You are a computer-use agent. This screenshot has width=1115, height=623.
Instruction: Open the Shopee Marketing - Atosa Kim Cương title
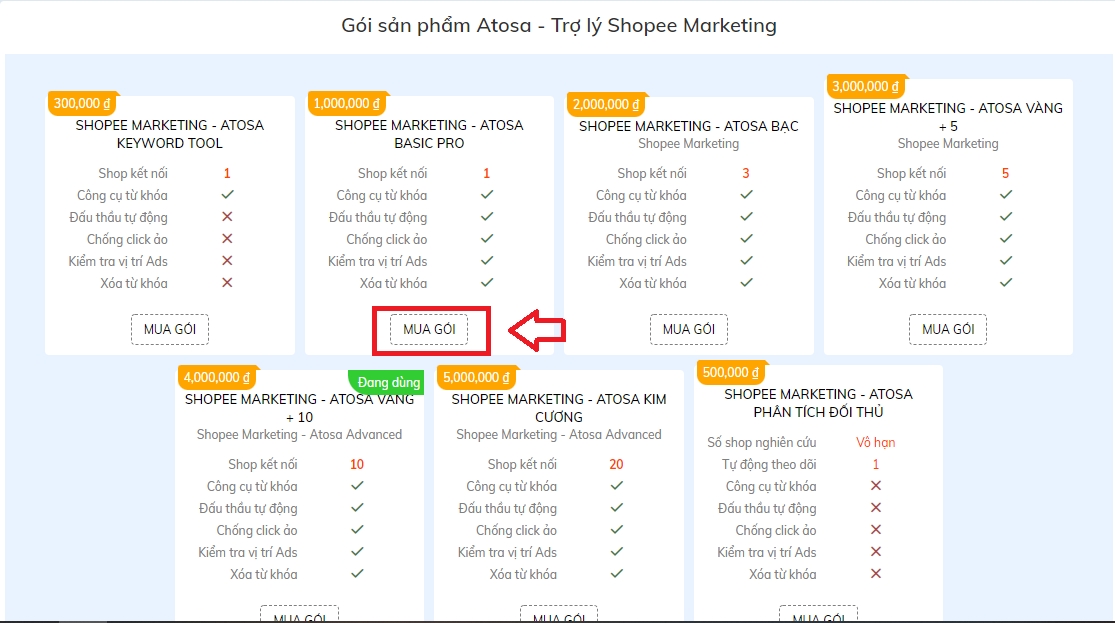(558, 408)
